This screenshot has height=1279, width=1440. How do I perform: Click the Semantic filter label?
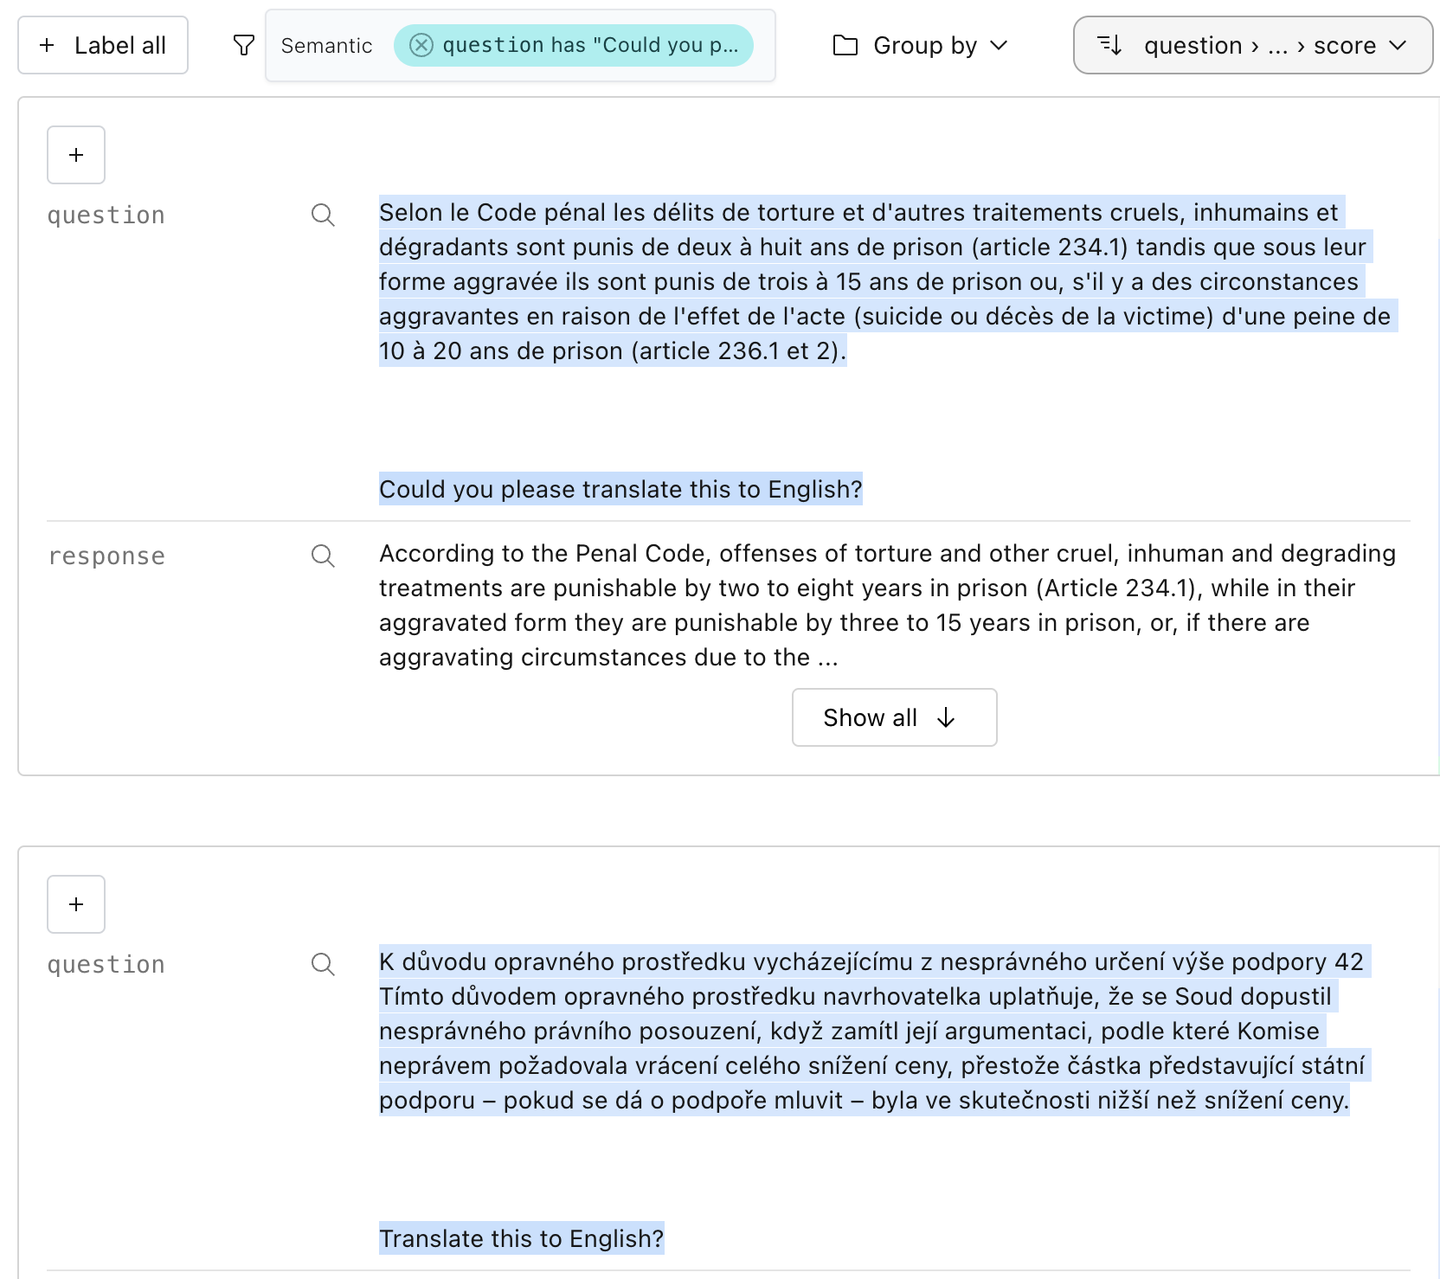pos(326,45)
